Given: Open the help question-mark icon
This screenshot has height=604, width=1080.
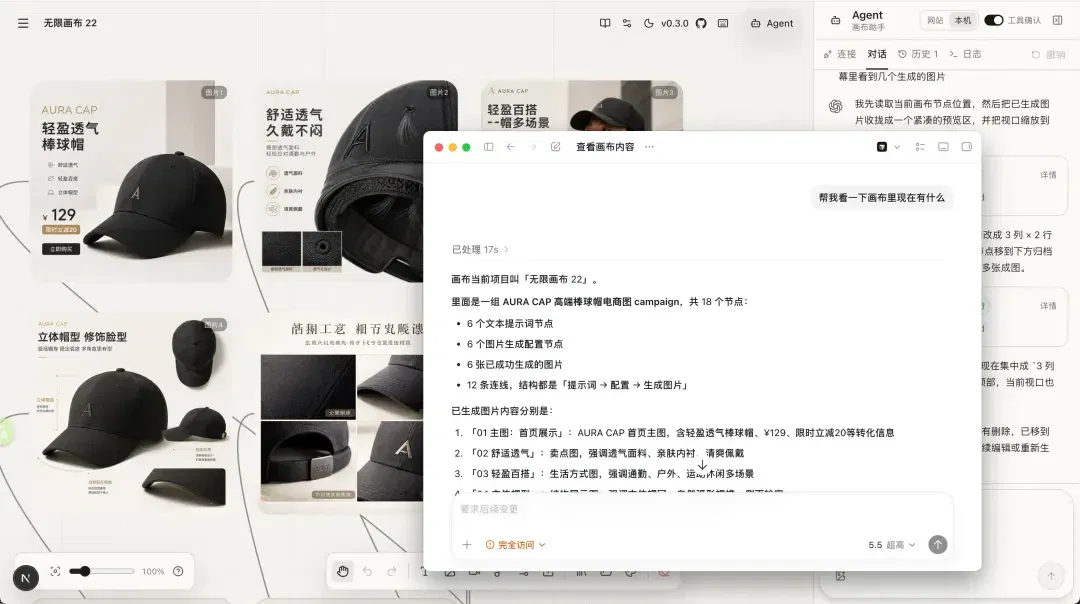Looking at the screenshot, I should [x=178, y=572].
